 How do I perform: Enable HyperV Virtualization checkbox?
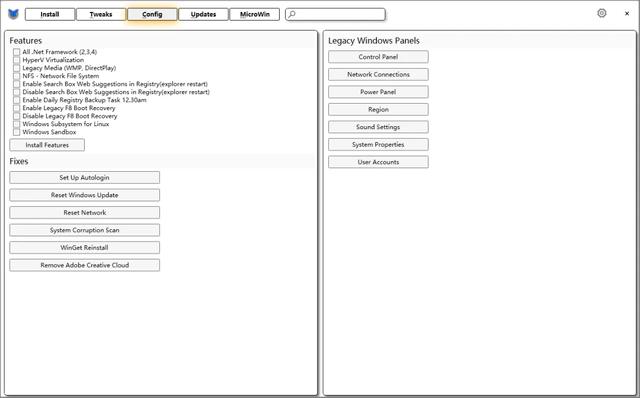click(16, 60)
